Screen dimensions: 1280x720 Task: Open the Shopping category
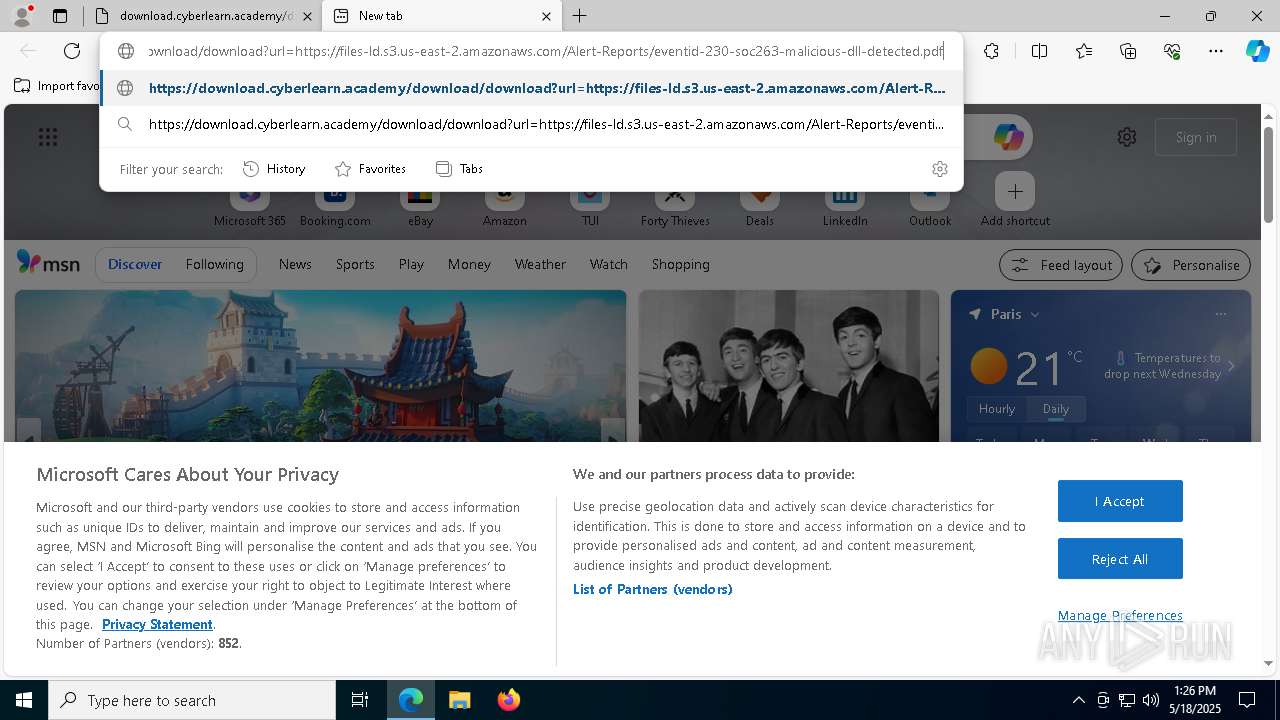point(681,264)
